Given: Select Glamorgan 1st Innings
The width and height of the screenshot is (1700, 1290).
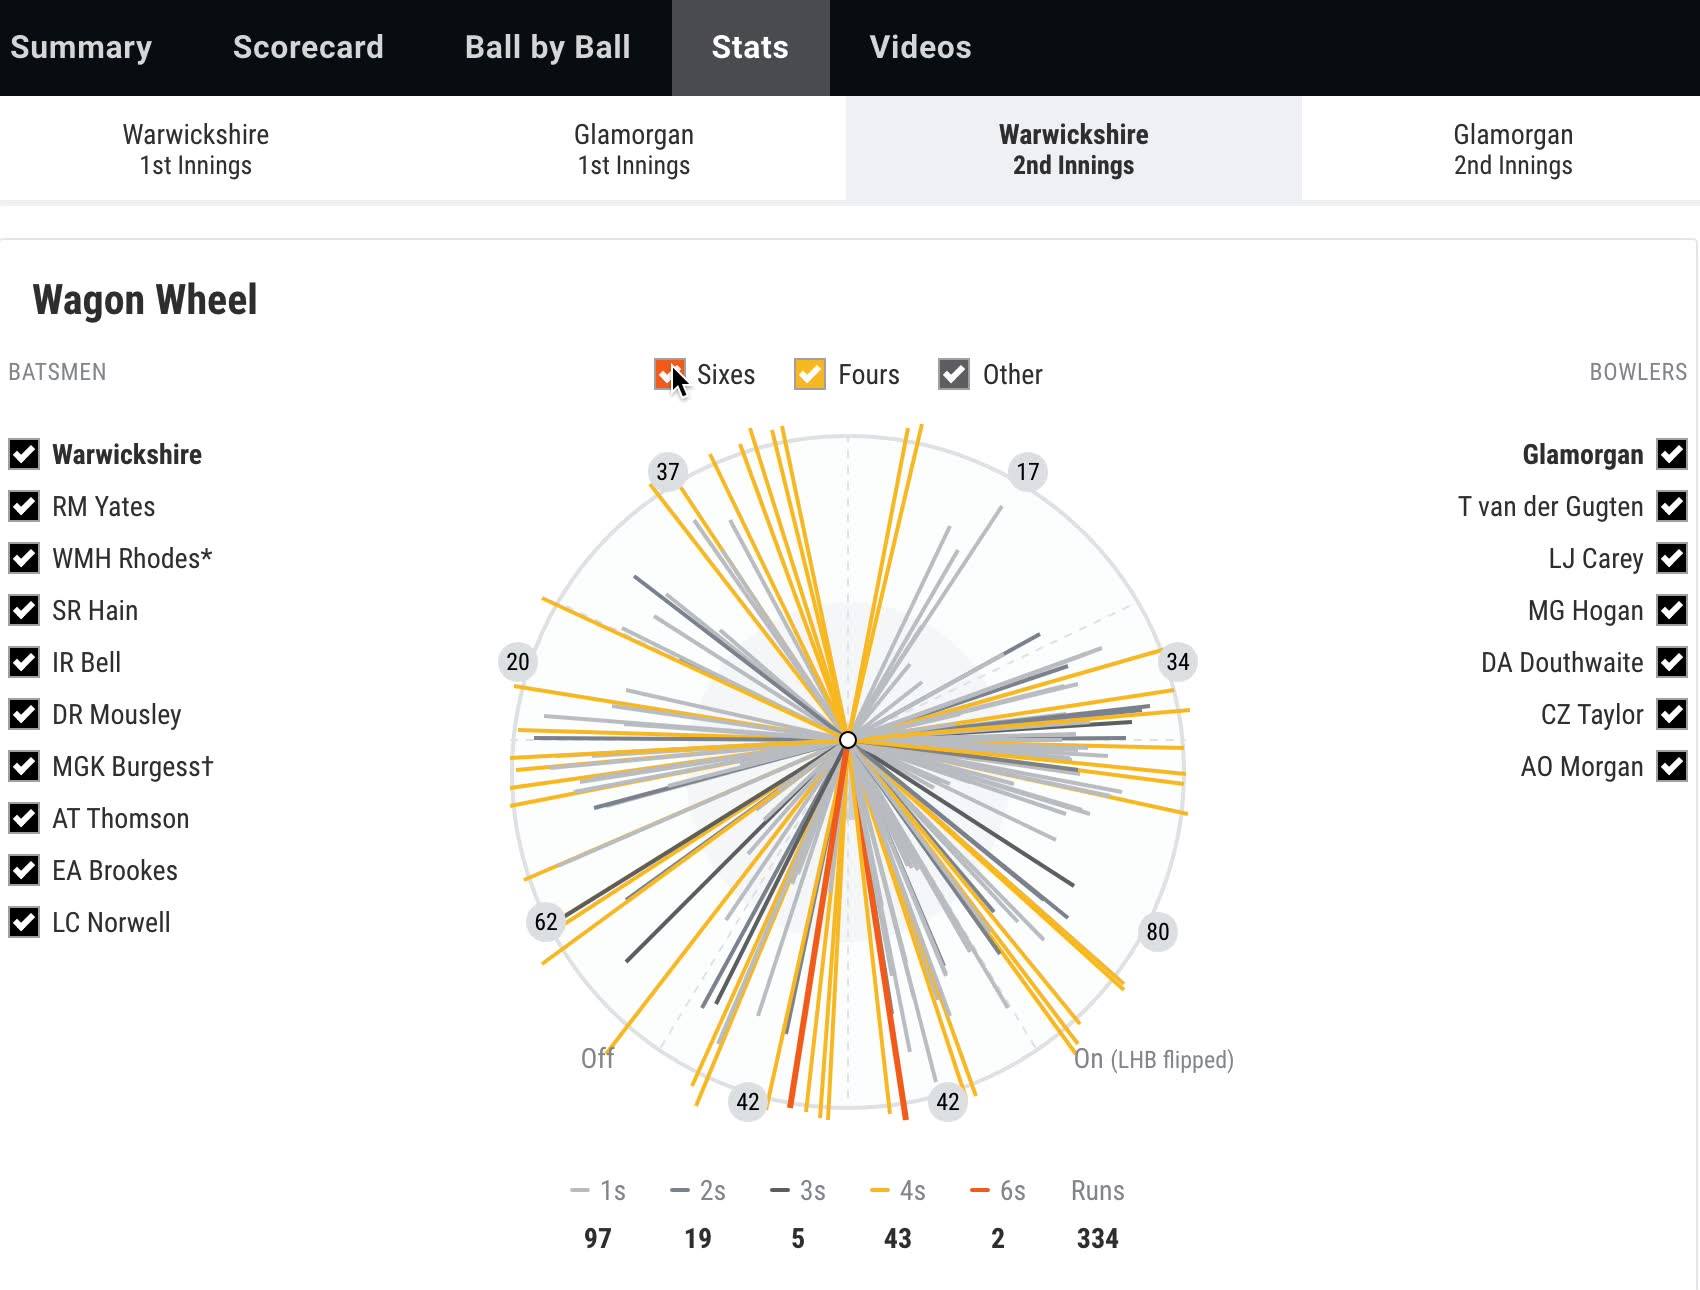Looking at the screenshot, I should (x=634, y=150).
